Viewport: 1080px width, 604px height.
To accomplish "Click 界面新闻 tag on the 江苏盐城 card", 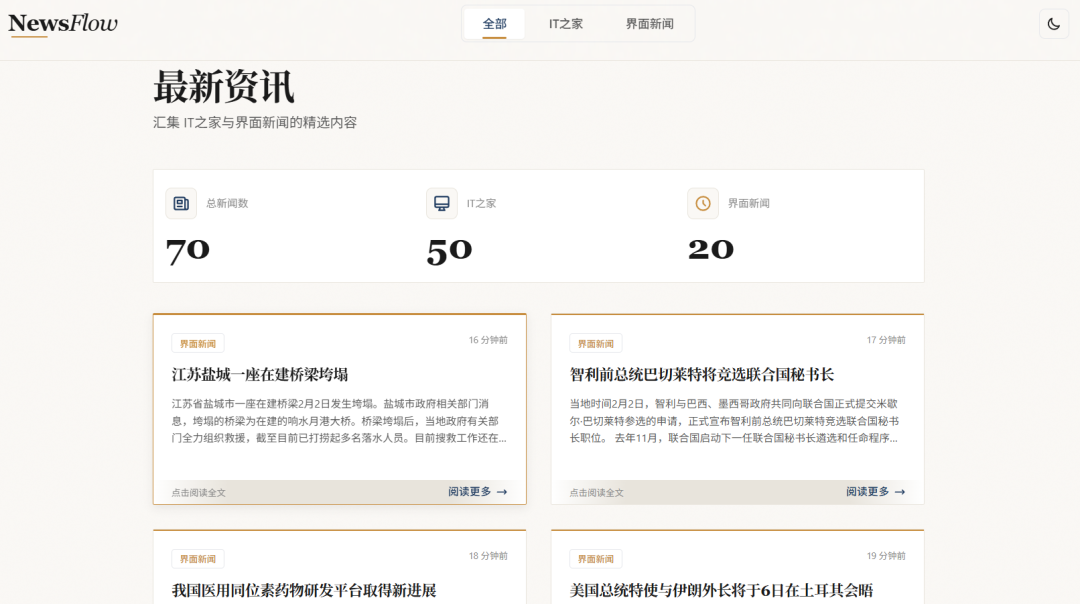I will point(198,344).
